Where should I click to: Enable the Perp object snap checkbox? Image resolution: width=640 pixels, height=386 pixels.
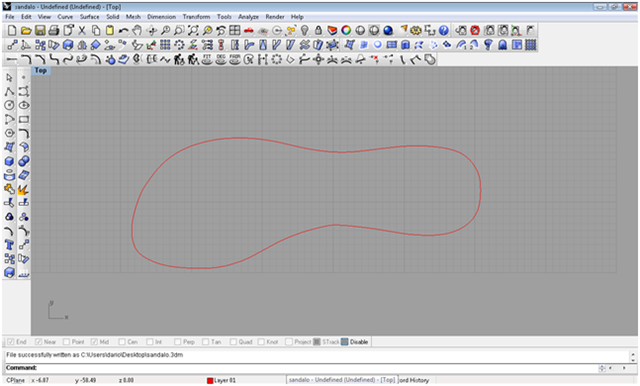178,342
